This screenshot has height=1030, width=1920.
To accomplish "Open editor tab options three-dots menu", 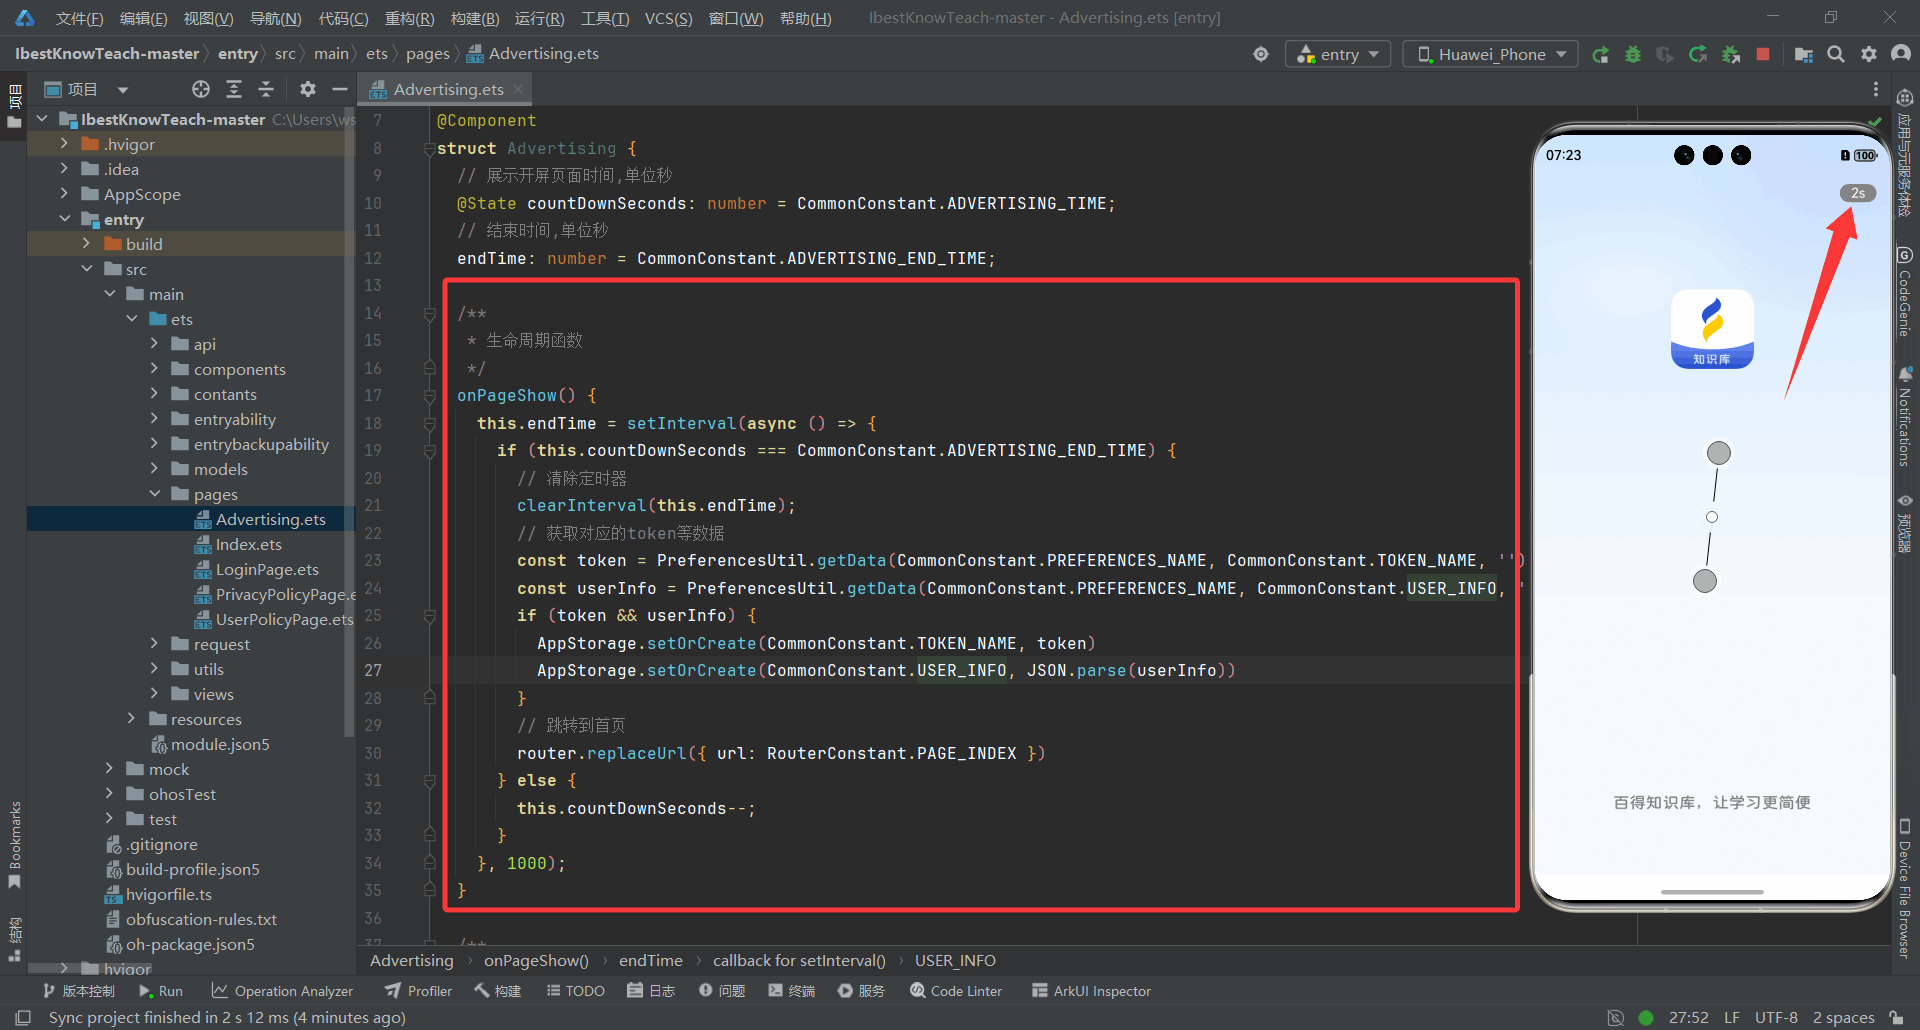I will (1875, 89).
